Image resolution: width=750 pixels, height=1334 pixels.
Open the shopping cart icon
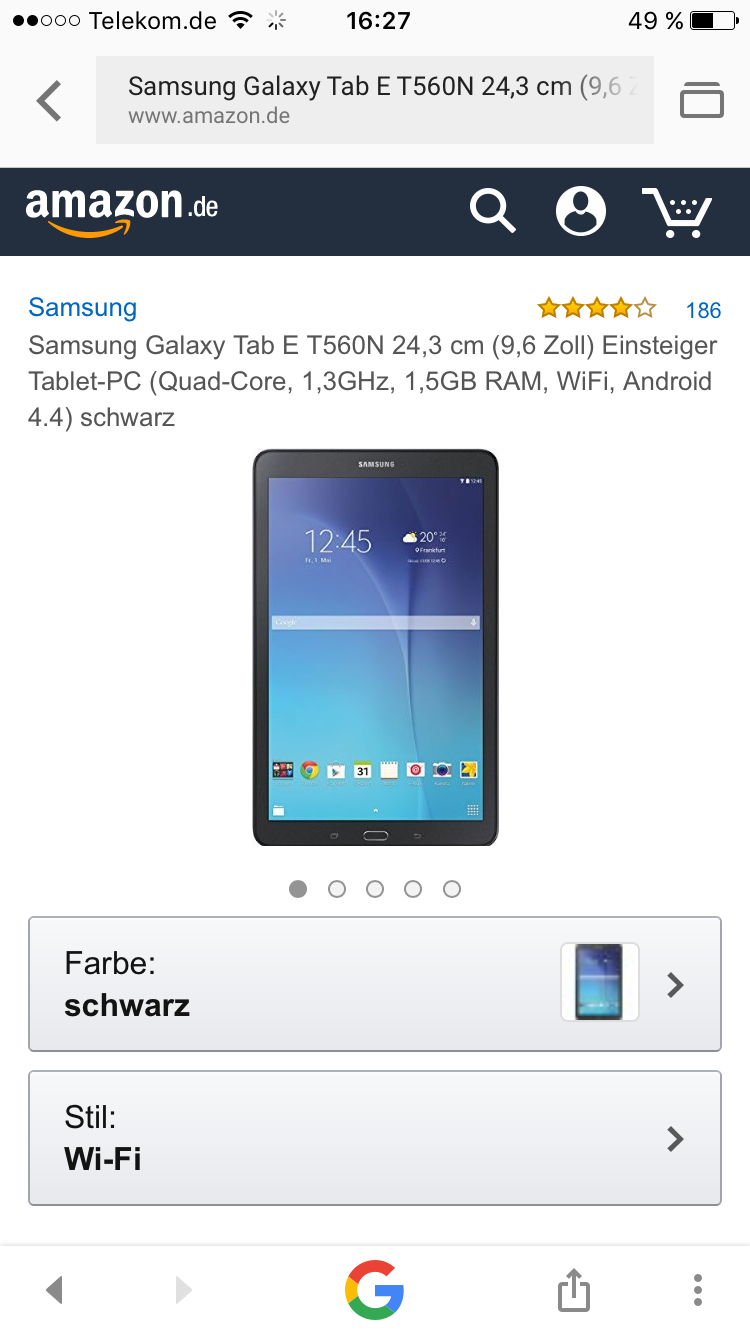(676, 212)
